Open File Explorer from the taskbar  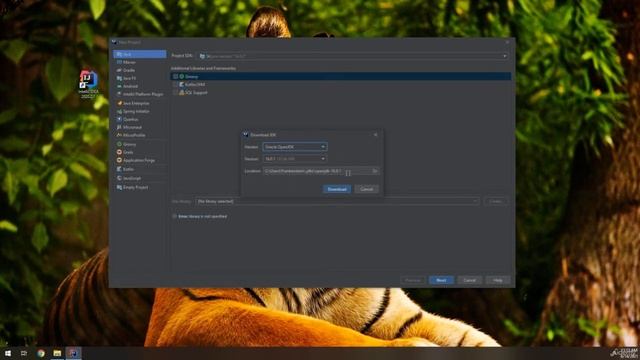tap(57, 353)
